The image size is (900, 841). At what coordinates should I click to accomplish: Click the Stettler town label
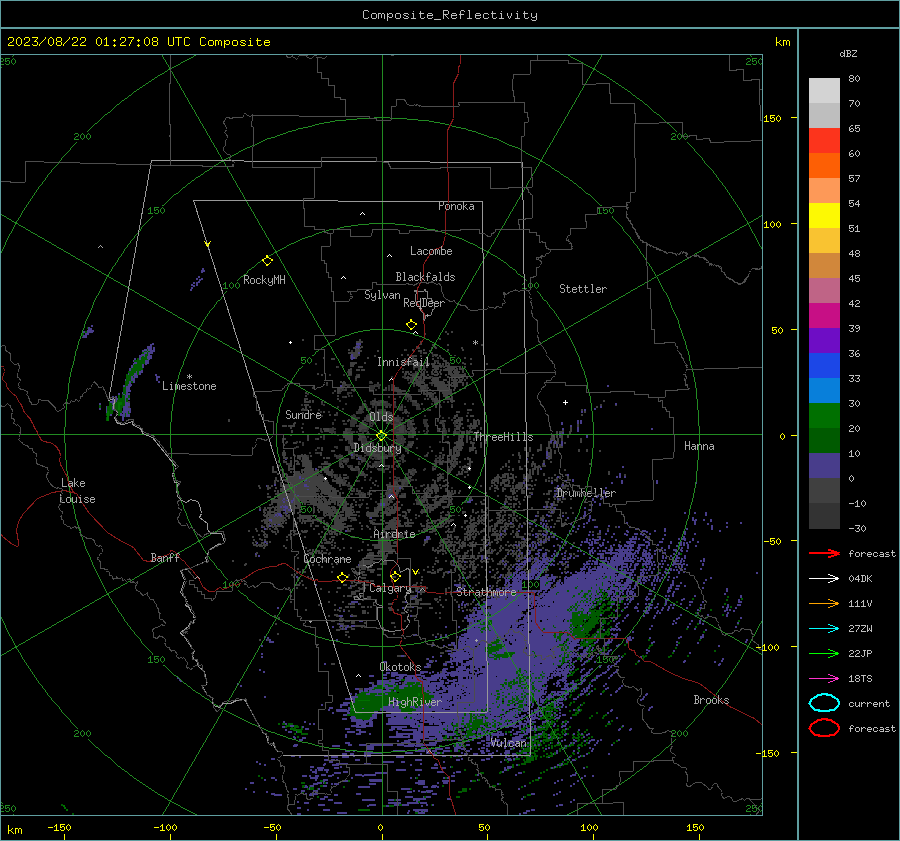coord(583,289)
